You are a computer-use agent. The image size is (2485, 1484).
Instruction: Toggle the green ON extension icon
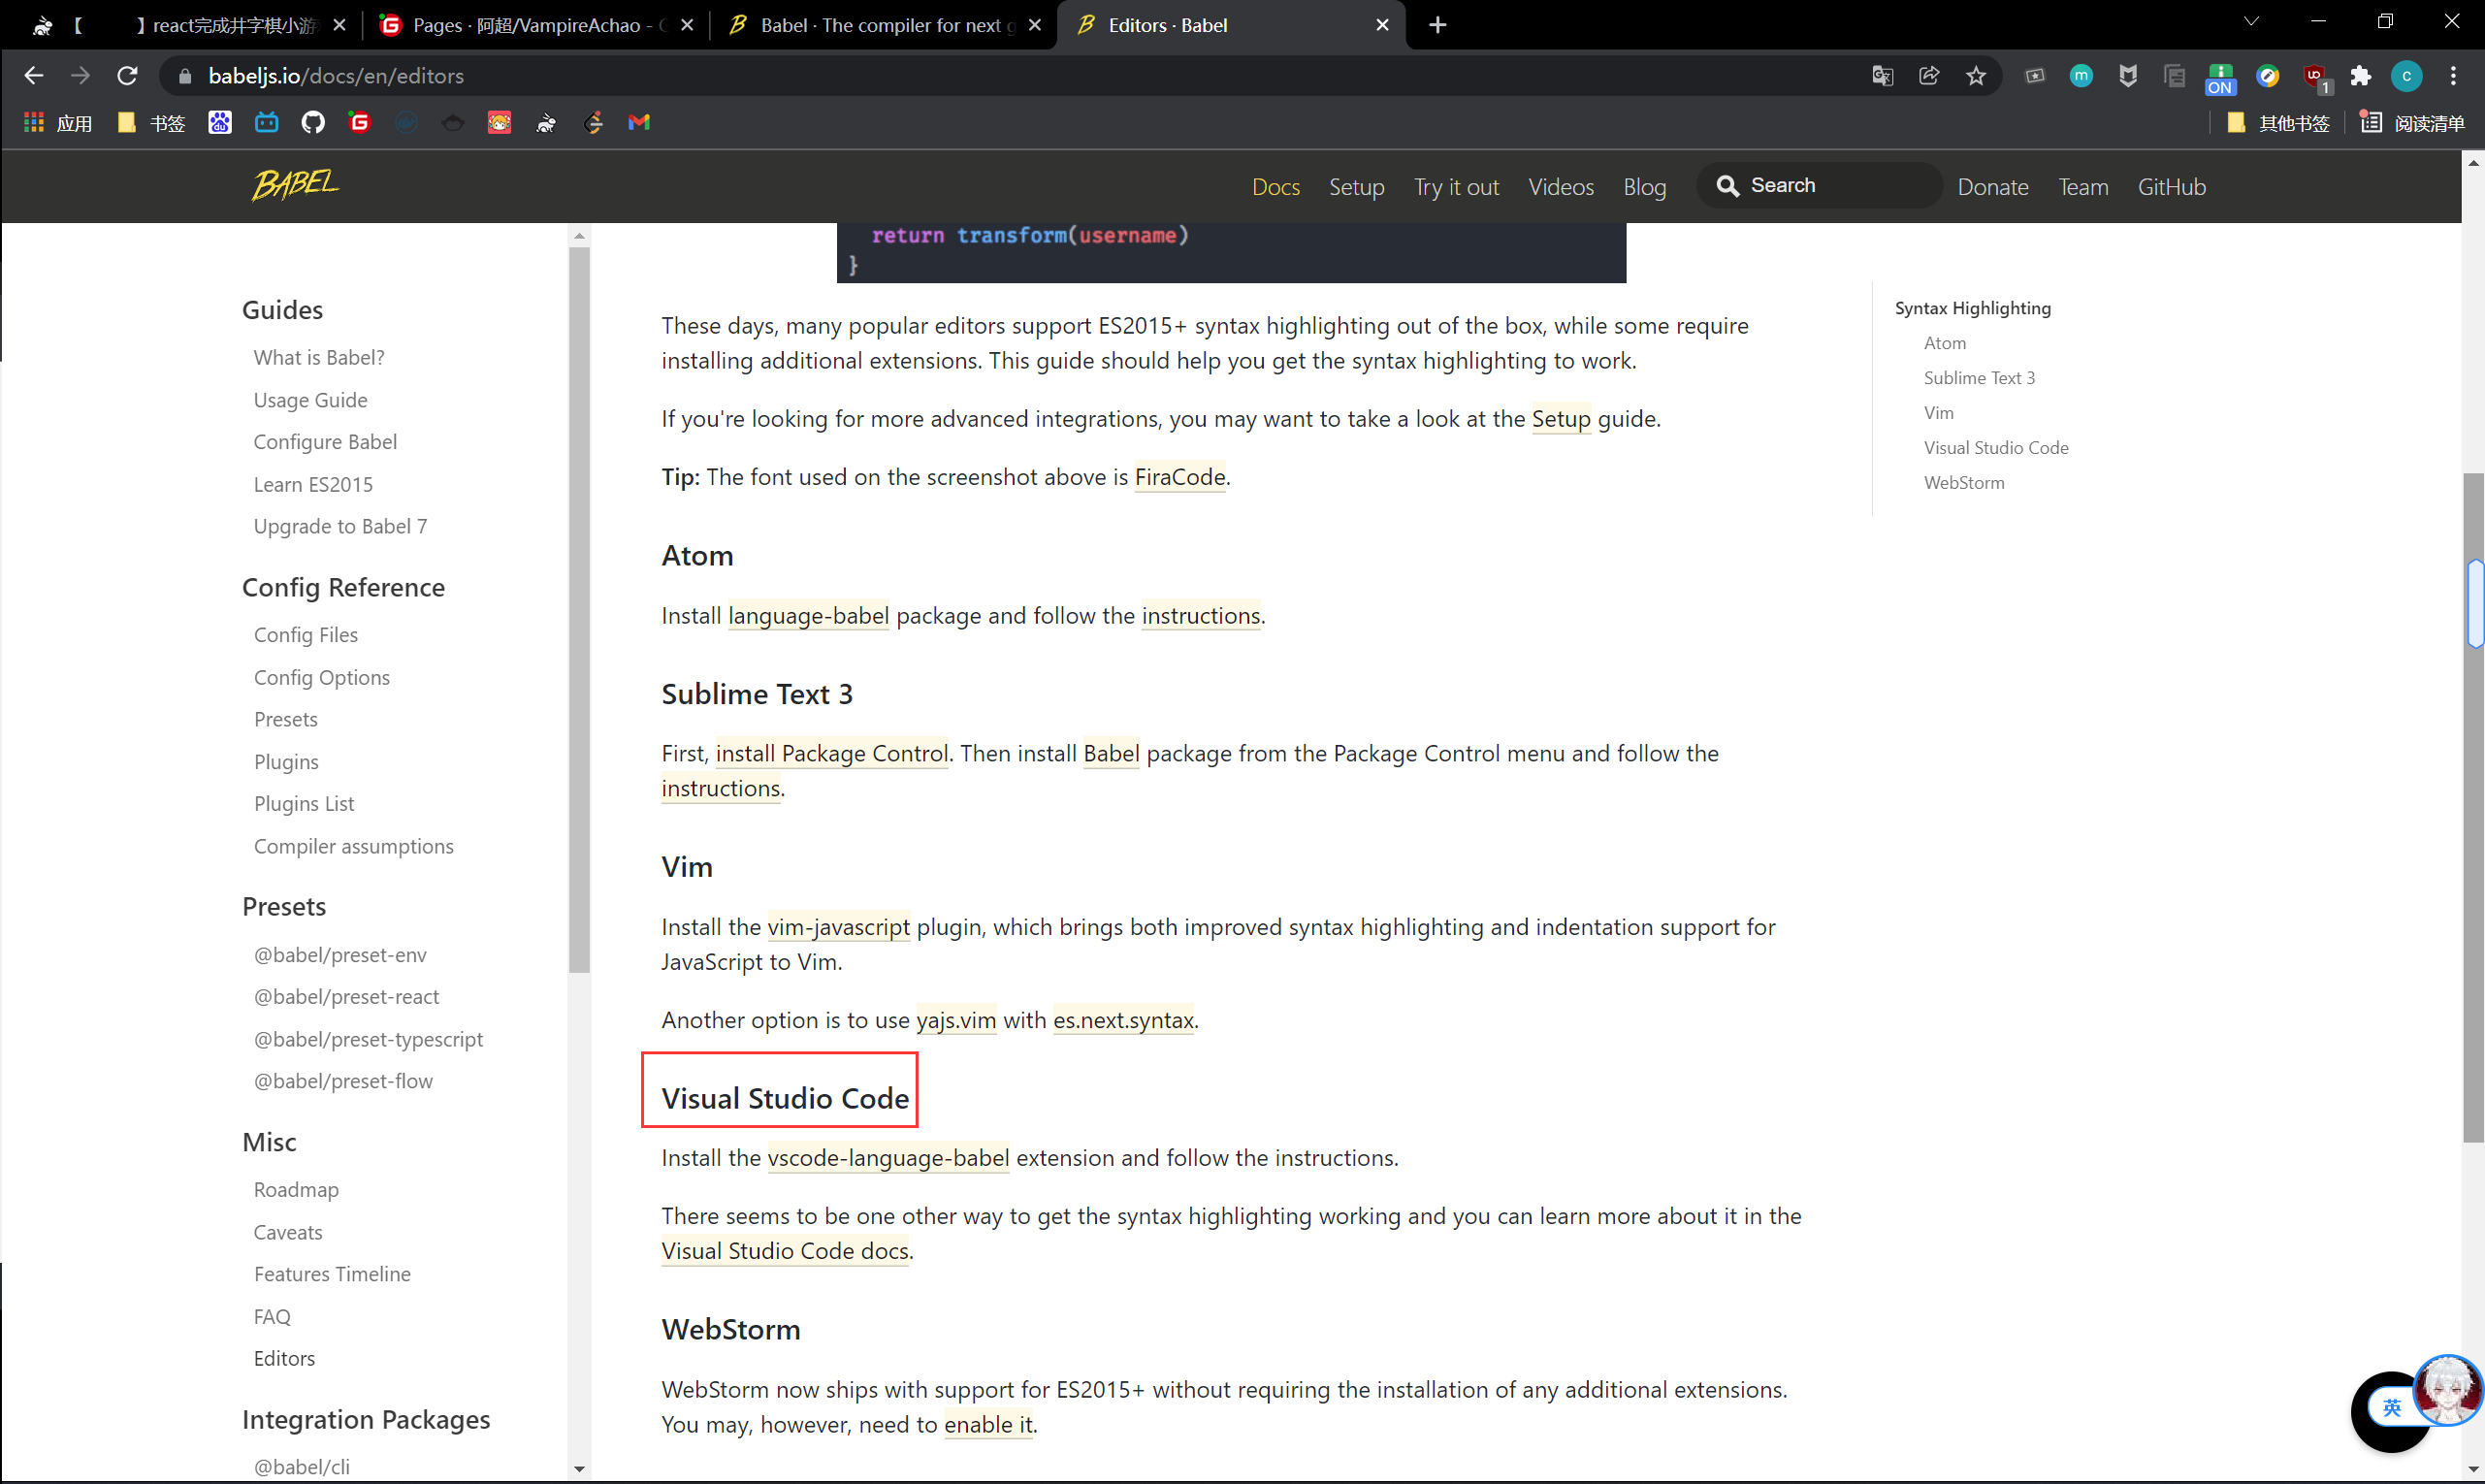(x=2220, y=78)
